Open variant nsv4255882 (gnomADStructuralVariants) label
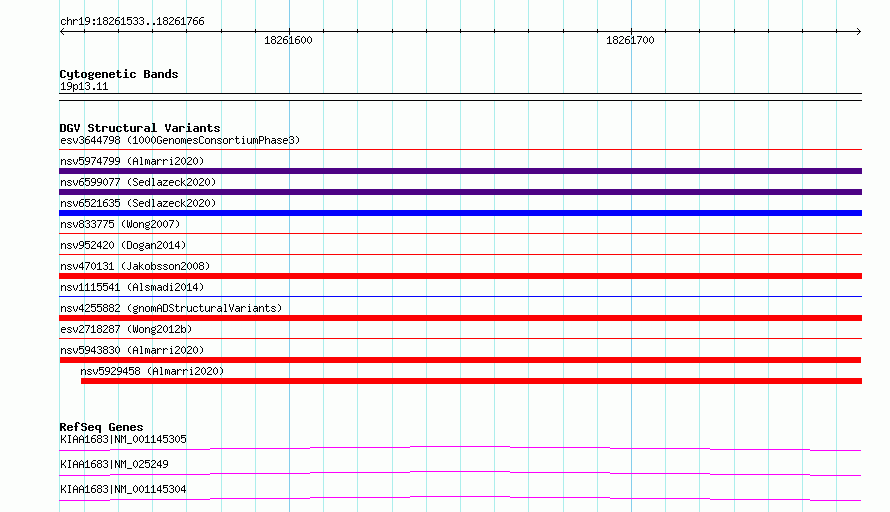Viewport: 890px width, 512px height. (171, 308)
